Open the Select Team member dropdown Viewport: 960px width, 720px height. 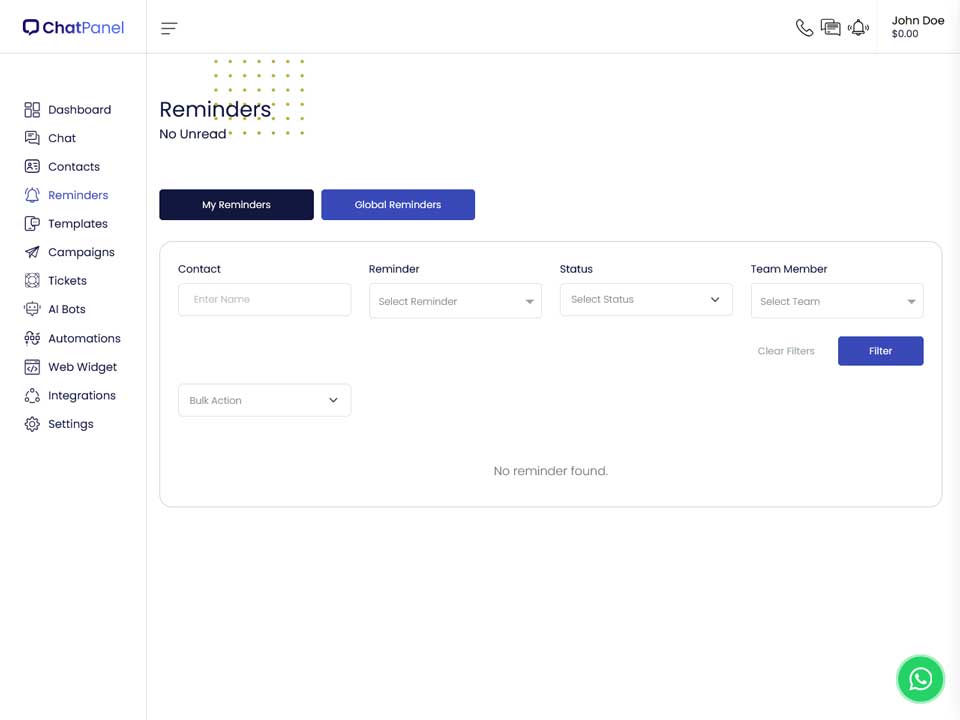click(x=837, y=301)
